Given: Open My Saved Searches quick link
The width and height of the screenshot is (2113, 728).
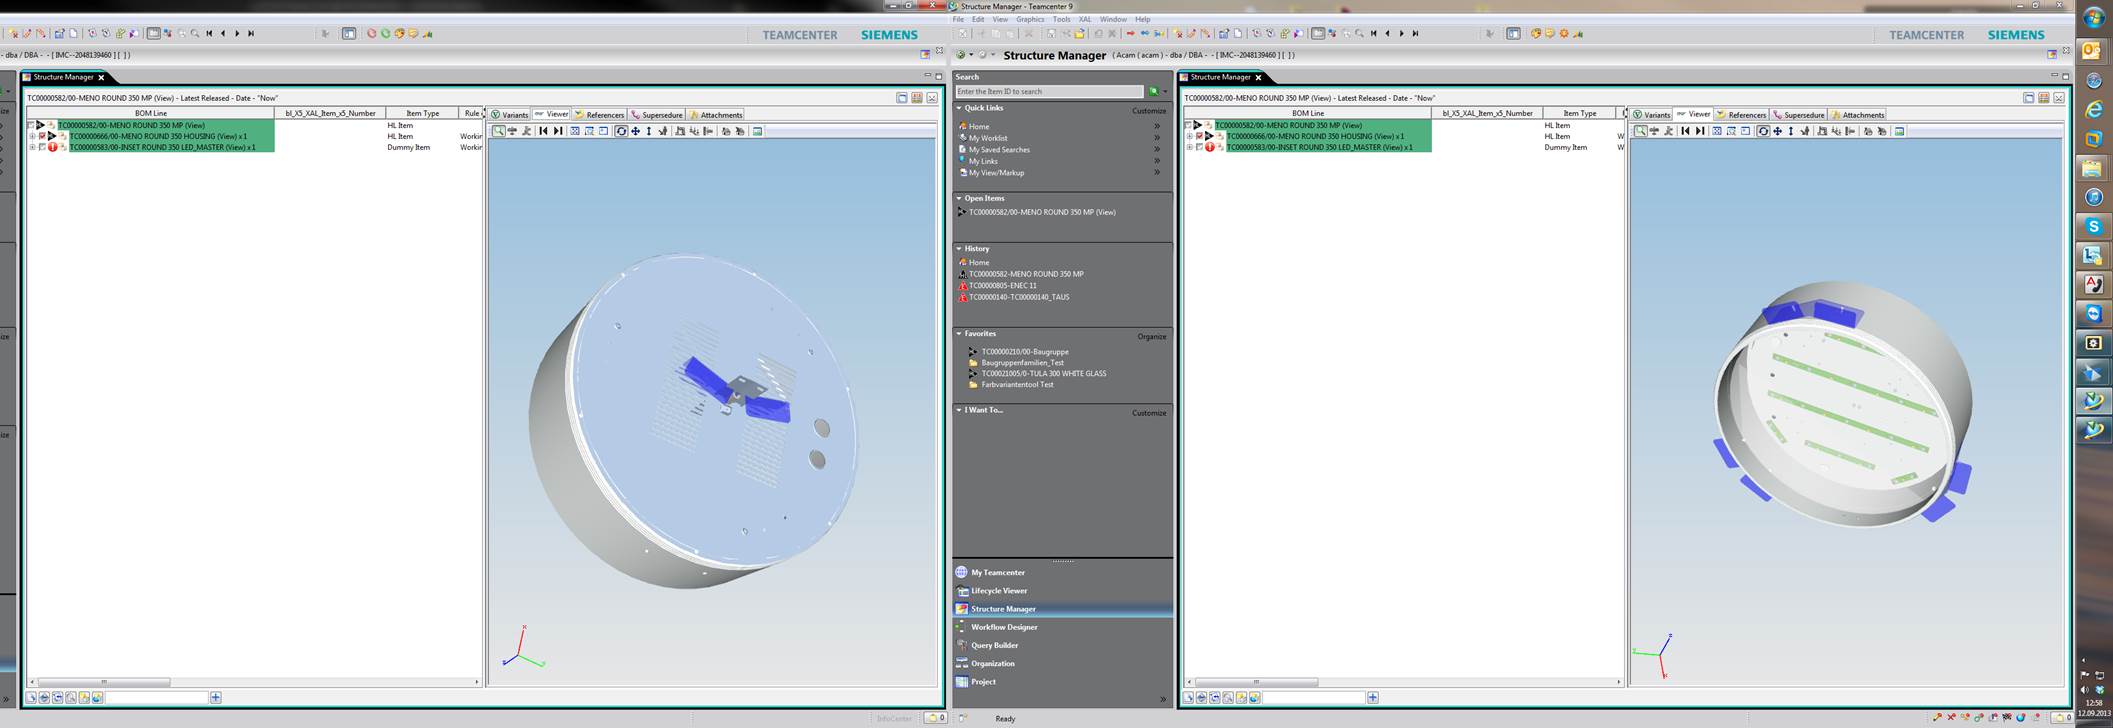Looking at the screenshot, I should point(1000,150).
